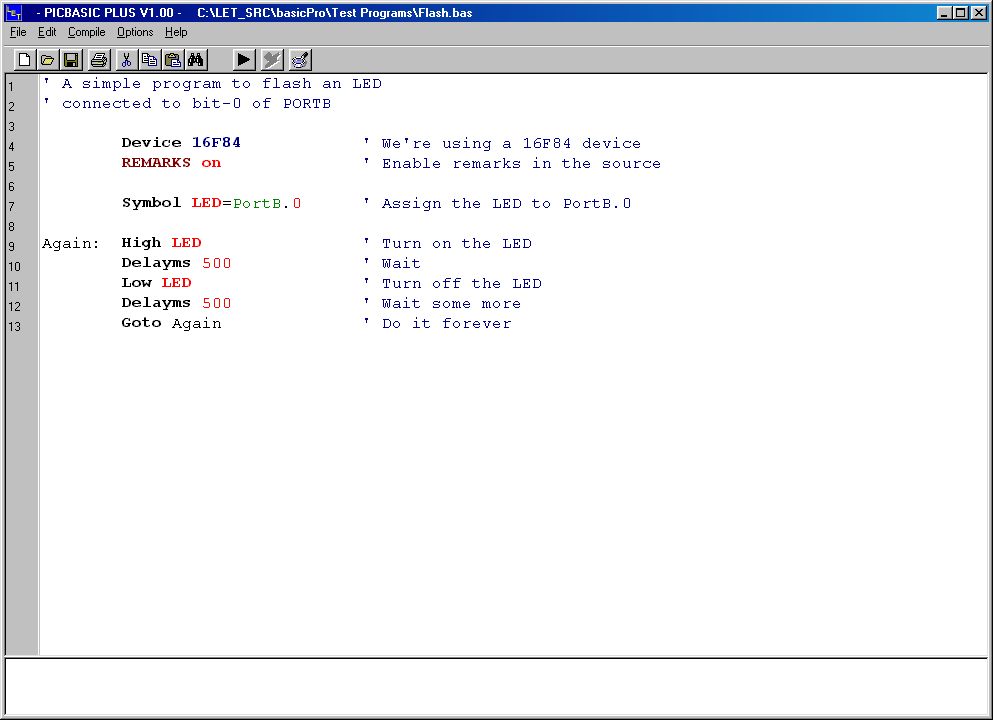Save the program with the floppy disk icon
993x720 pixels.
pyautogui.click(x=71, y=60)
